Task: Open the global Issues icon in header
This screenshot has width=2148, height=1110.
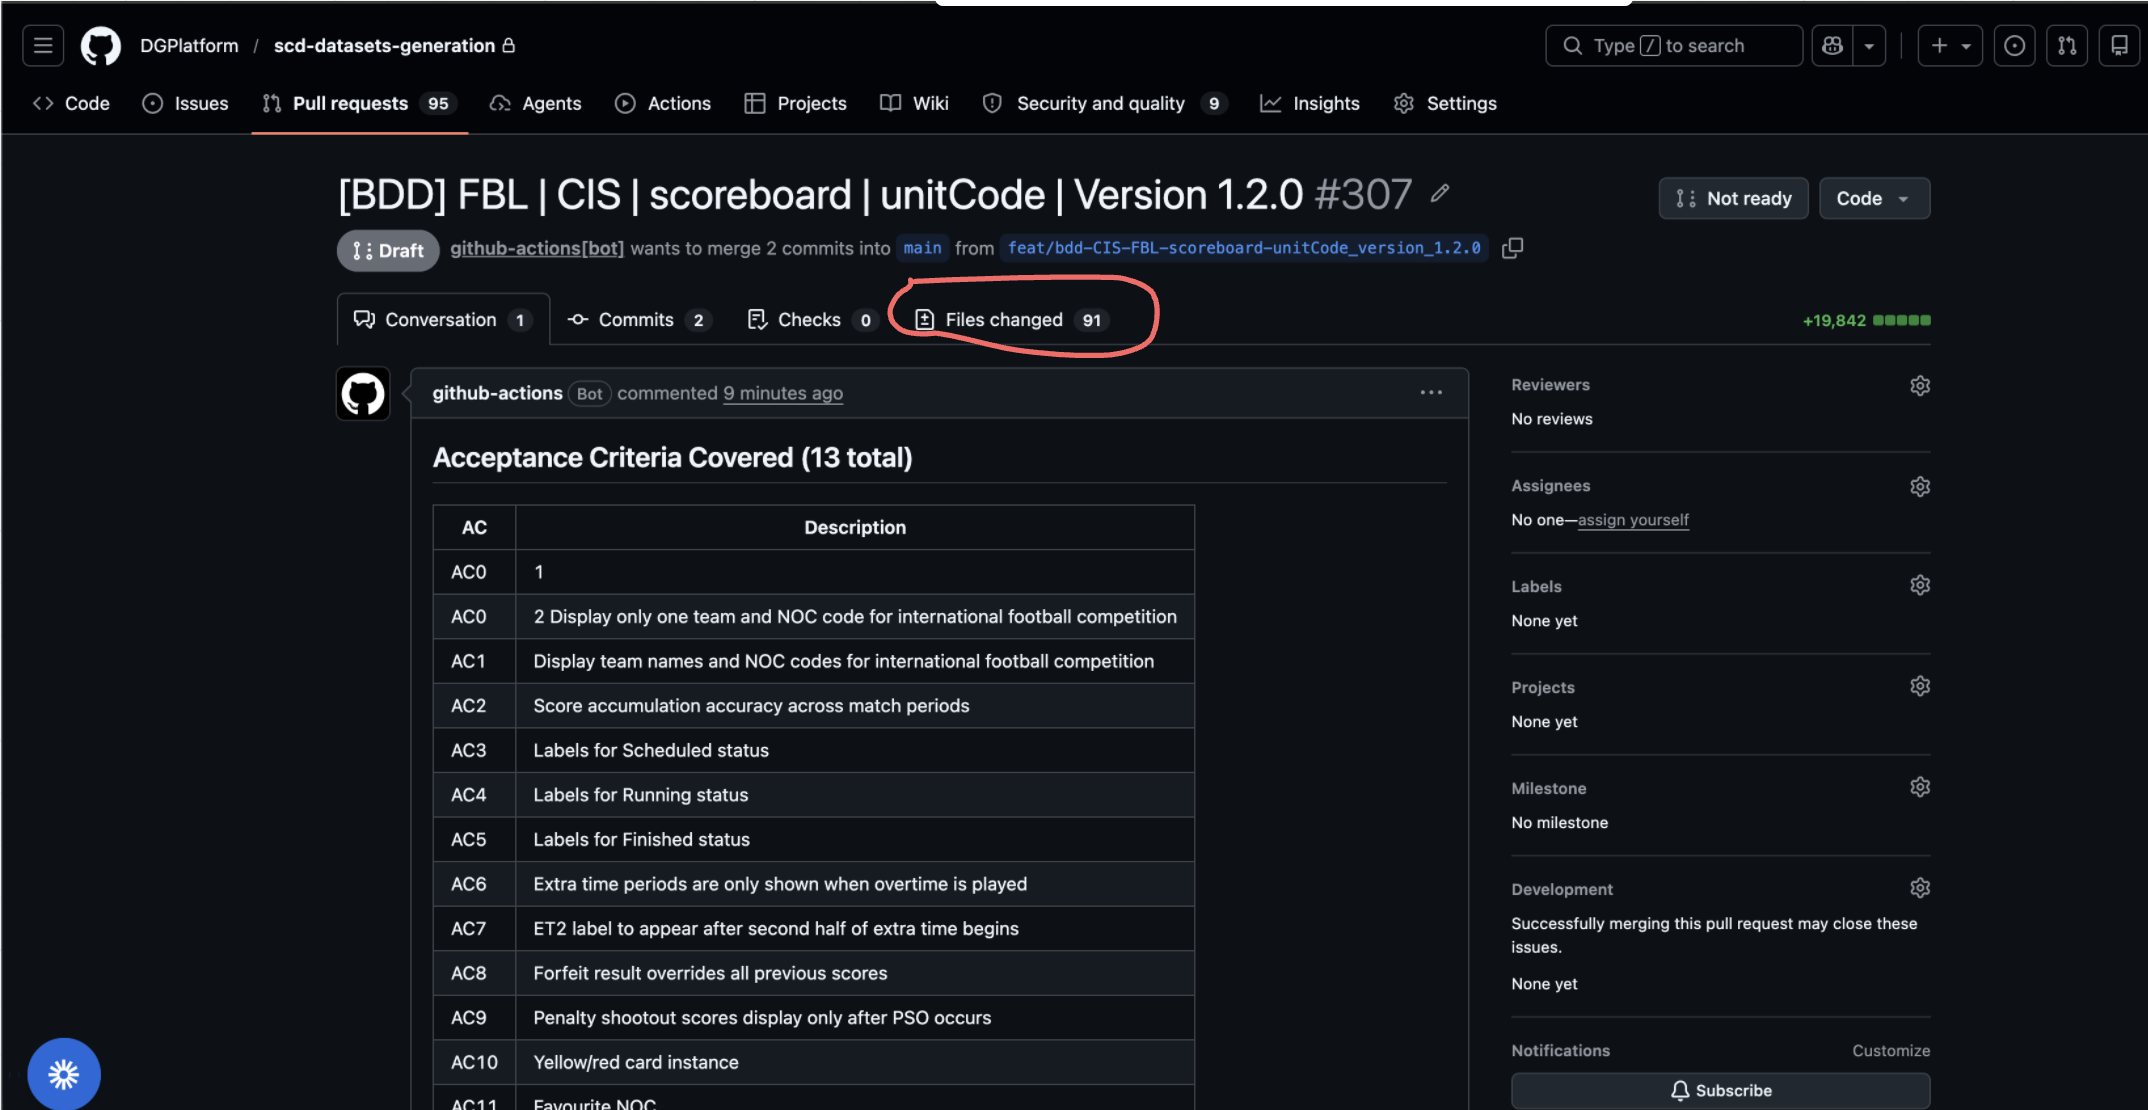Action: point(2015,46)
